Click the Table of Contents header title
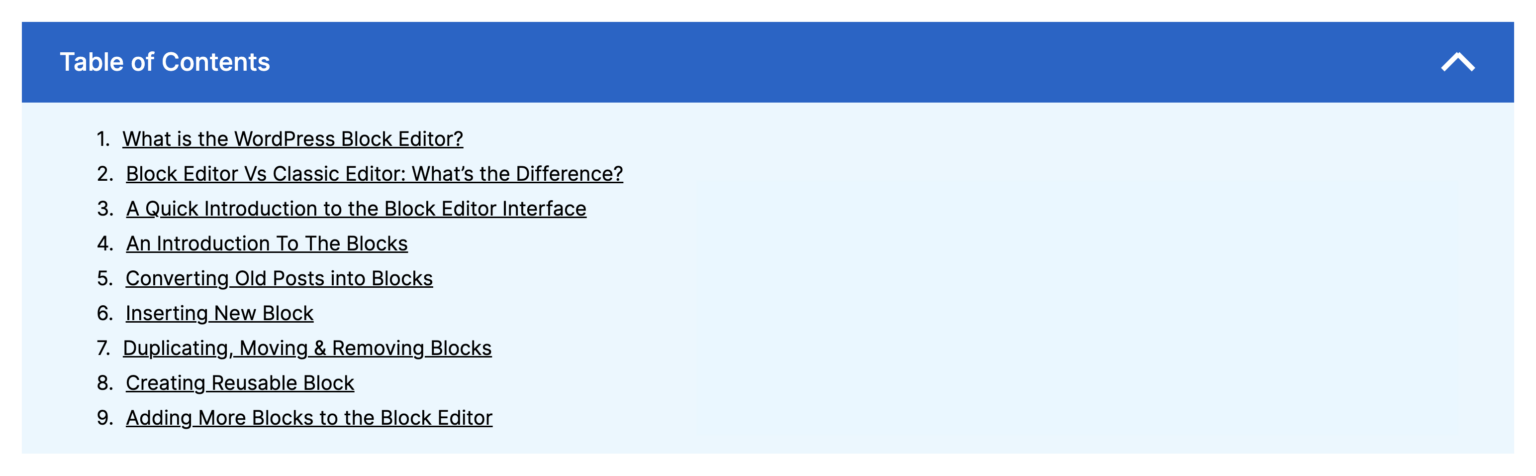The image size is (1536, 476). click(165, 62)
